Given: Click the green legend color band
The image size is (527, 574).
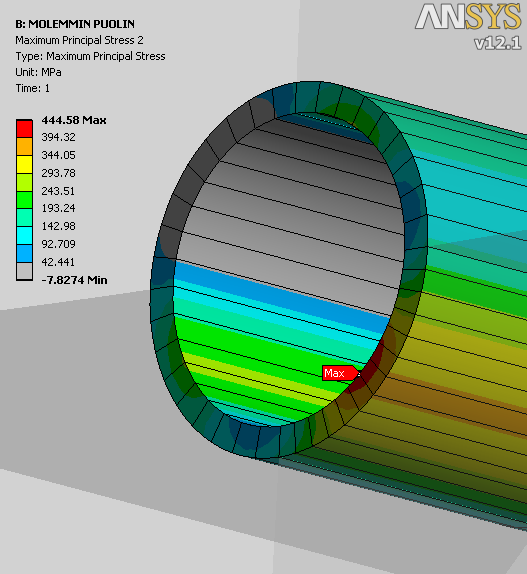Looking at the screenshot, I should pos(24,200).
